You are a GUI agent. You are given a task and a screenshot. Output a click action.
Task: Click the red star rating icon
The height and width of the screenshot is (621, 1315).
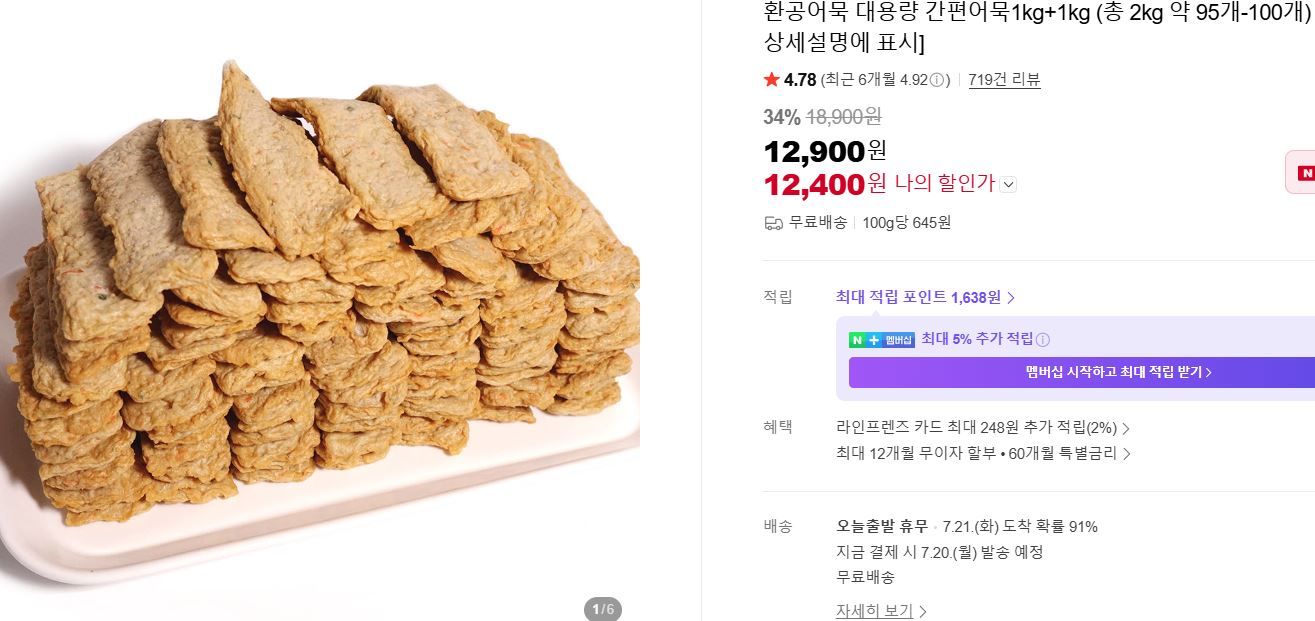coord(771,80)
